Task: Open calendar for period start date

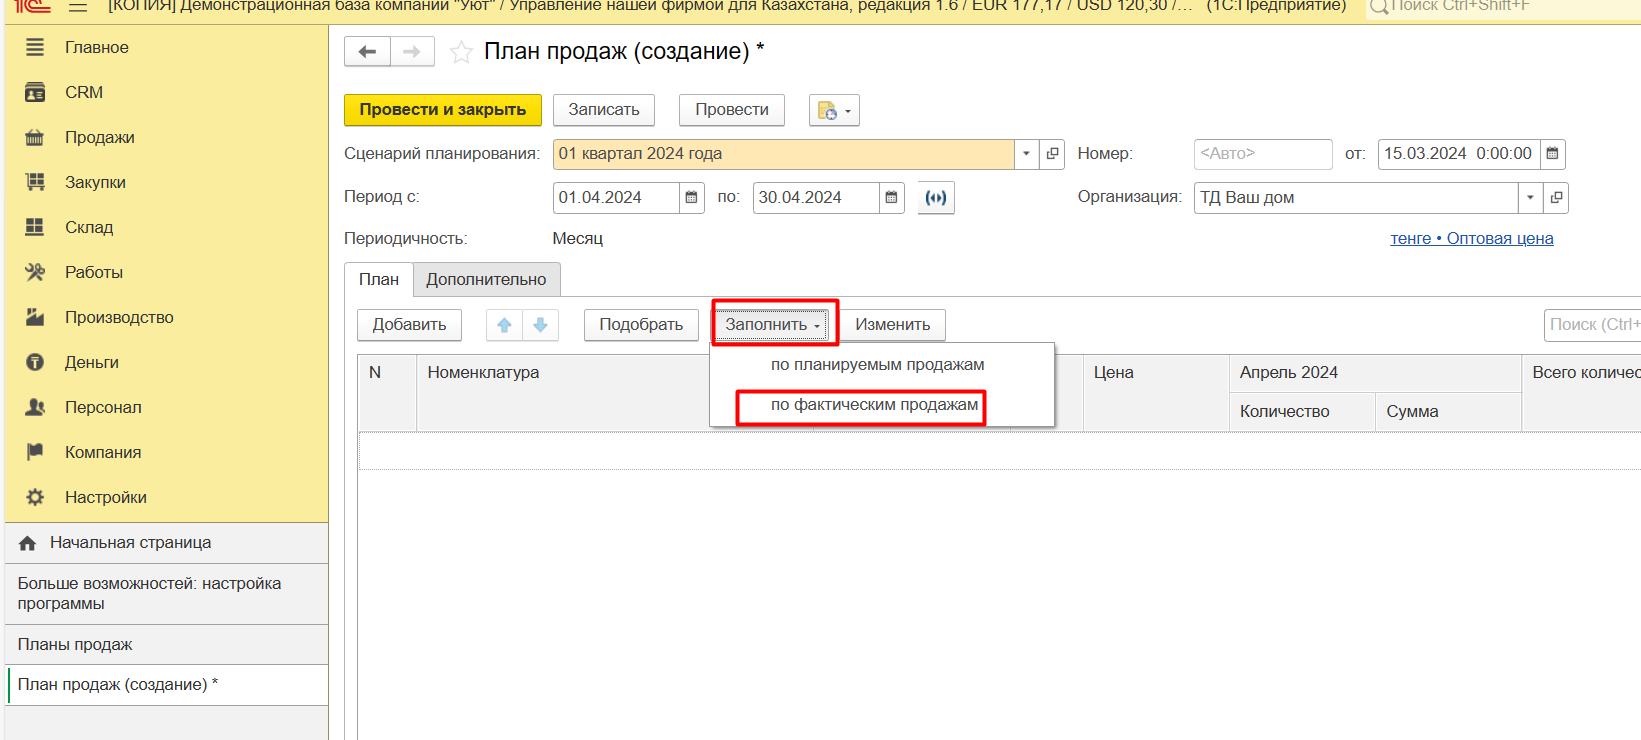Action: (x=691, y=198)
